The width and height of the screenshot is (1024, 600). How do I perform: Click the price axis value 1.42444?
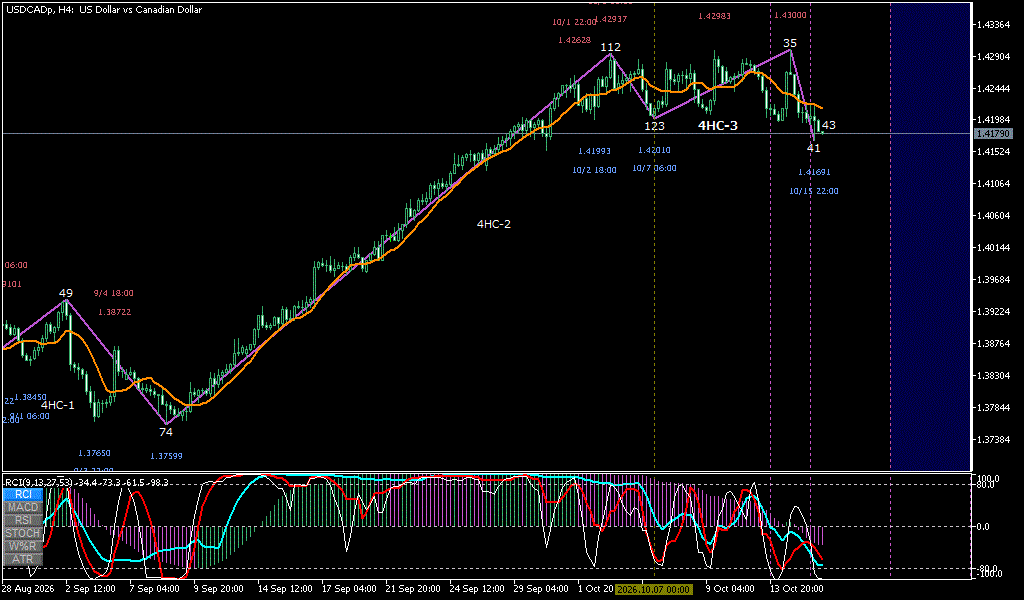coord(992,88)
